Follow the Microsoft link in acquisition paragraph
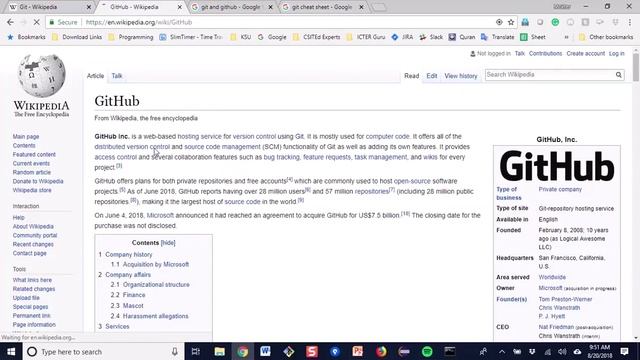 pos(160,215)
